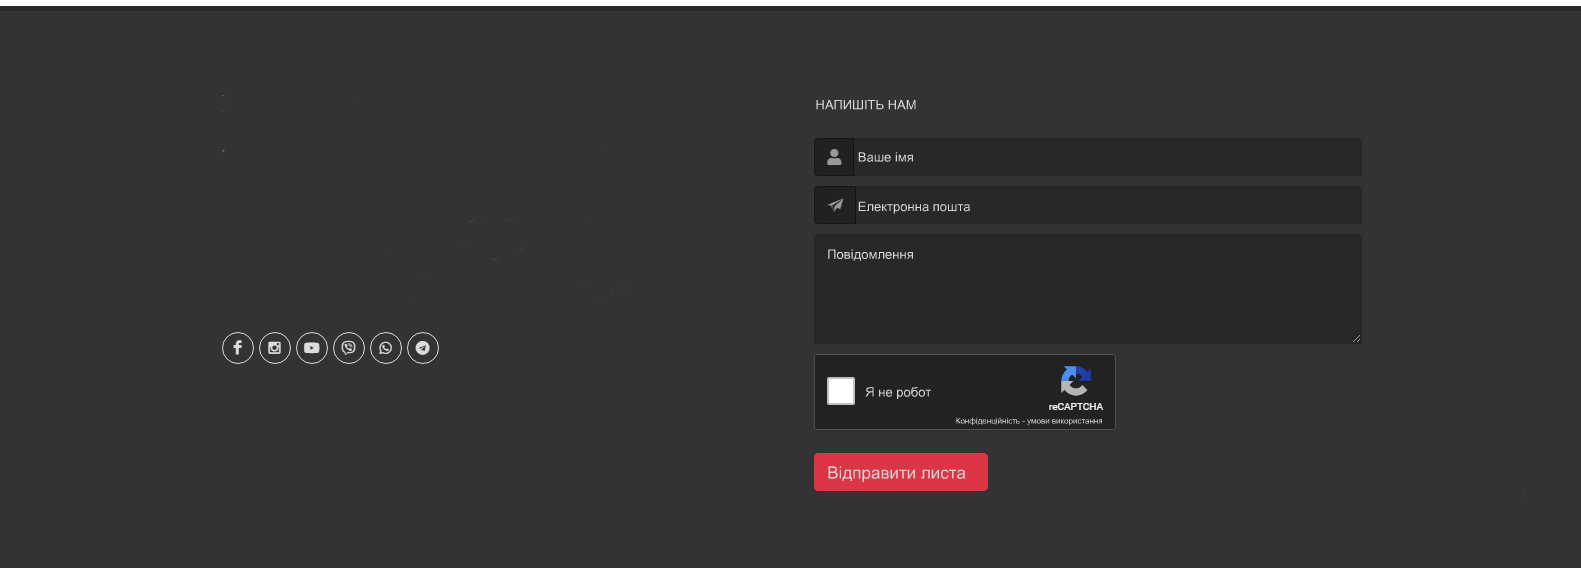Open the "умови використання" link
The image size is (1581, 568).
click(1065, 421)
